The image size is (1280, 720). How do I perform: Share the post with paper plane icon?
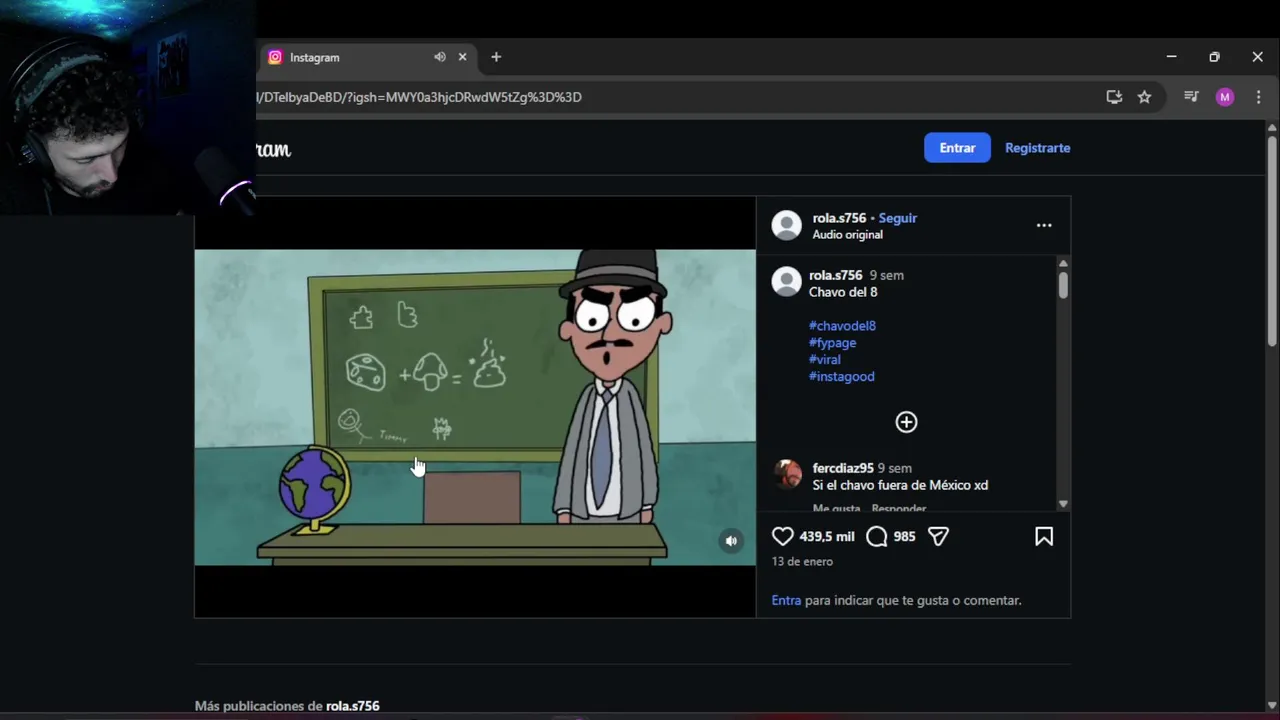[938, 537]
